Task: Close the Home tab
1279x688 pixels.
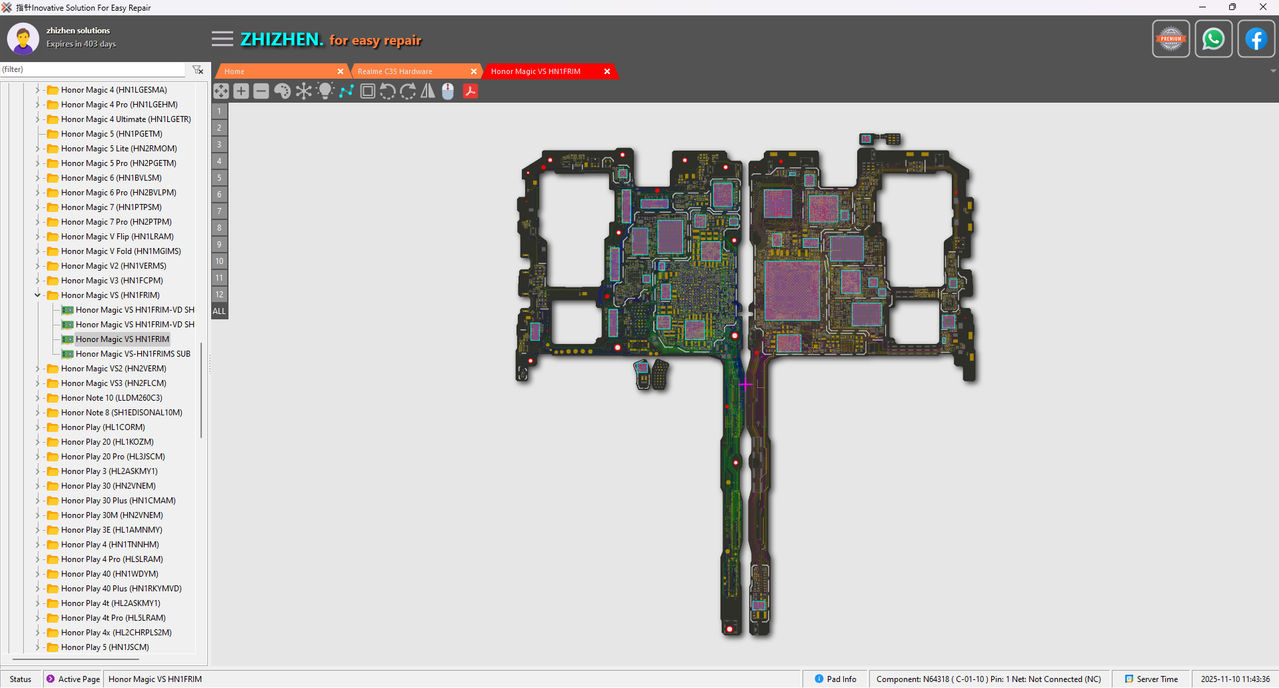Action: (341, 71)
